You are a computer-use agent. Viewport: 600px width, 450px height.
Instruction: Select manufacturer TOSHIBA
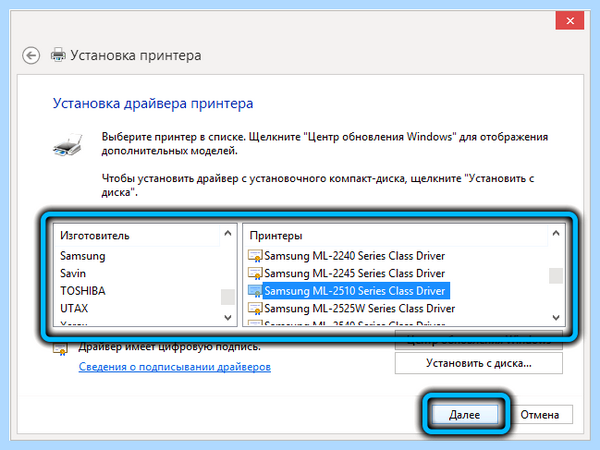coord(83,291)
